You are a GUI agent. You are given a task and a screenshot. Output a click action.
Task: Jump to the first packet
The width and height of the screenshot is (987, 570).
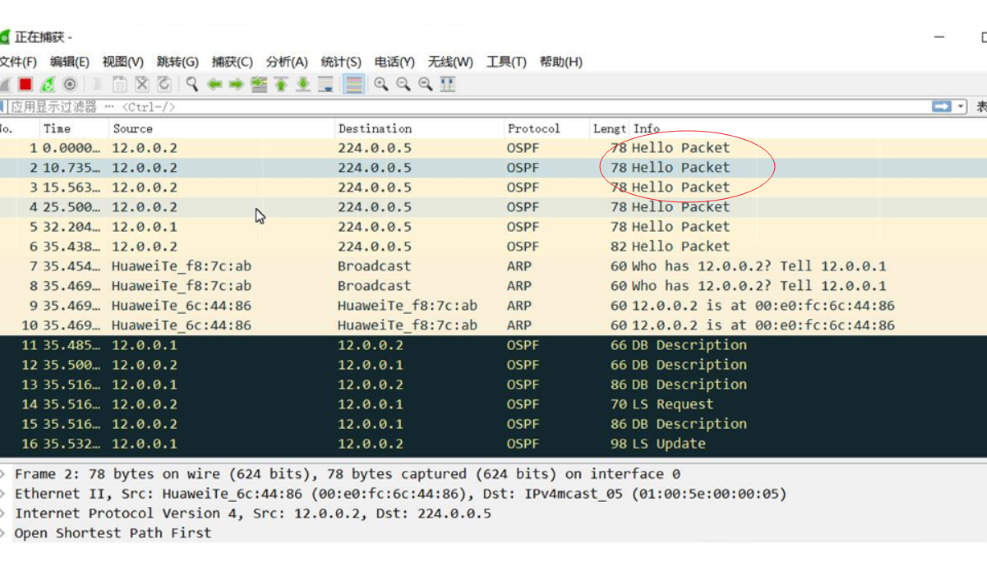point(281,85)
